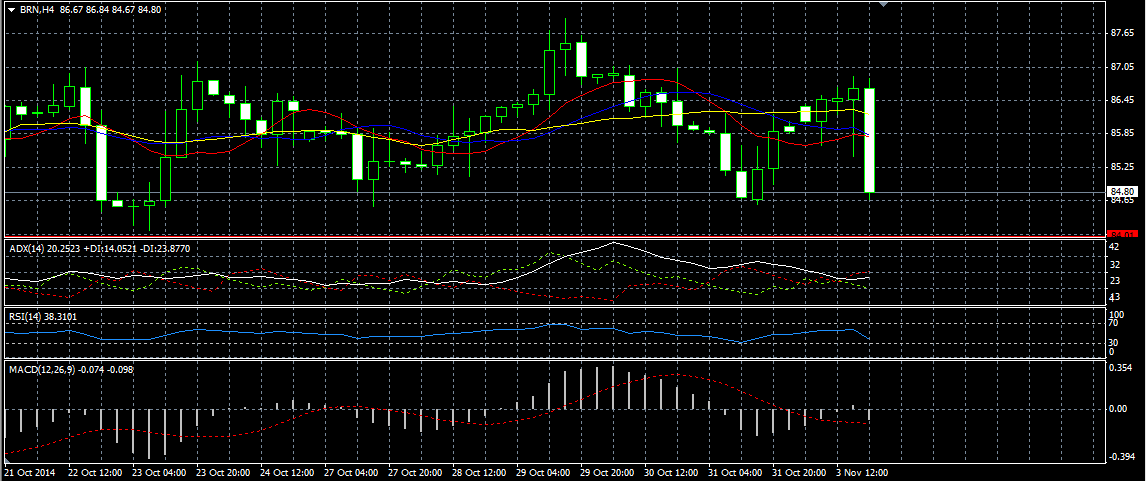
Task: Click the 31 Oct 04:00 time label
Action: coord(736,472)
